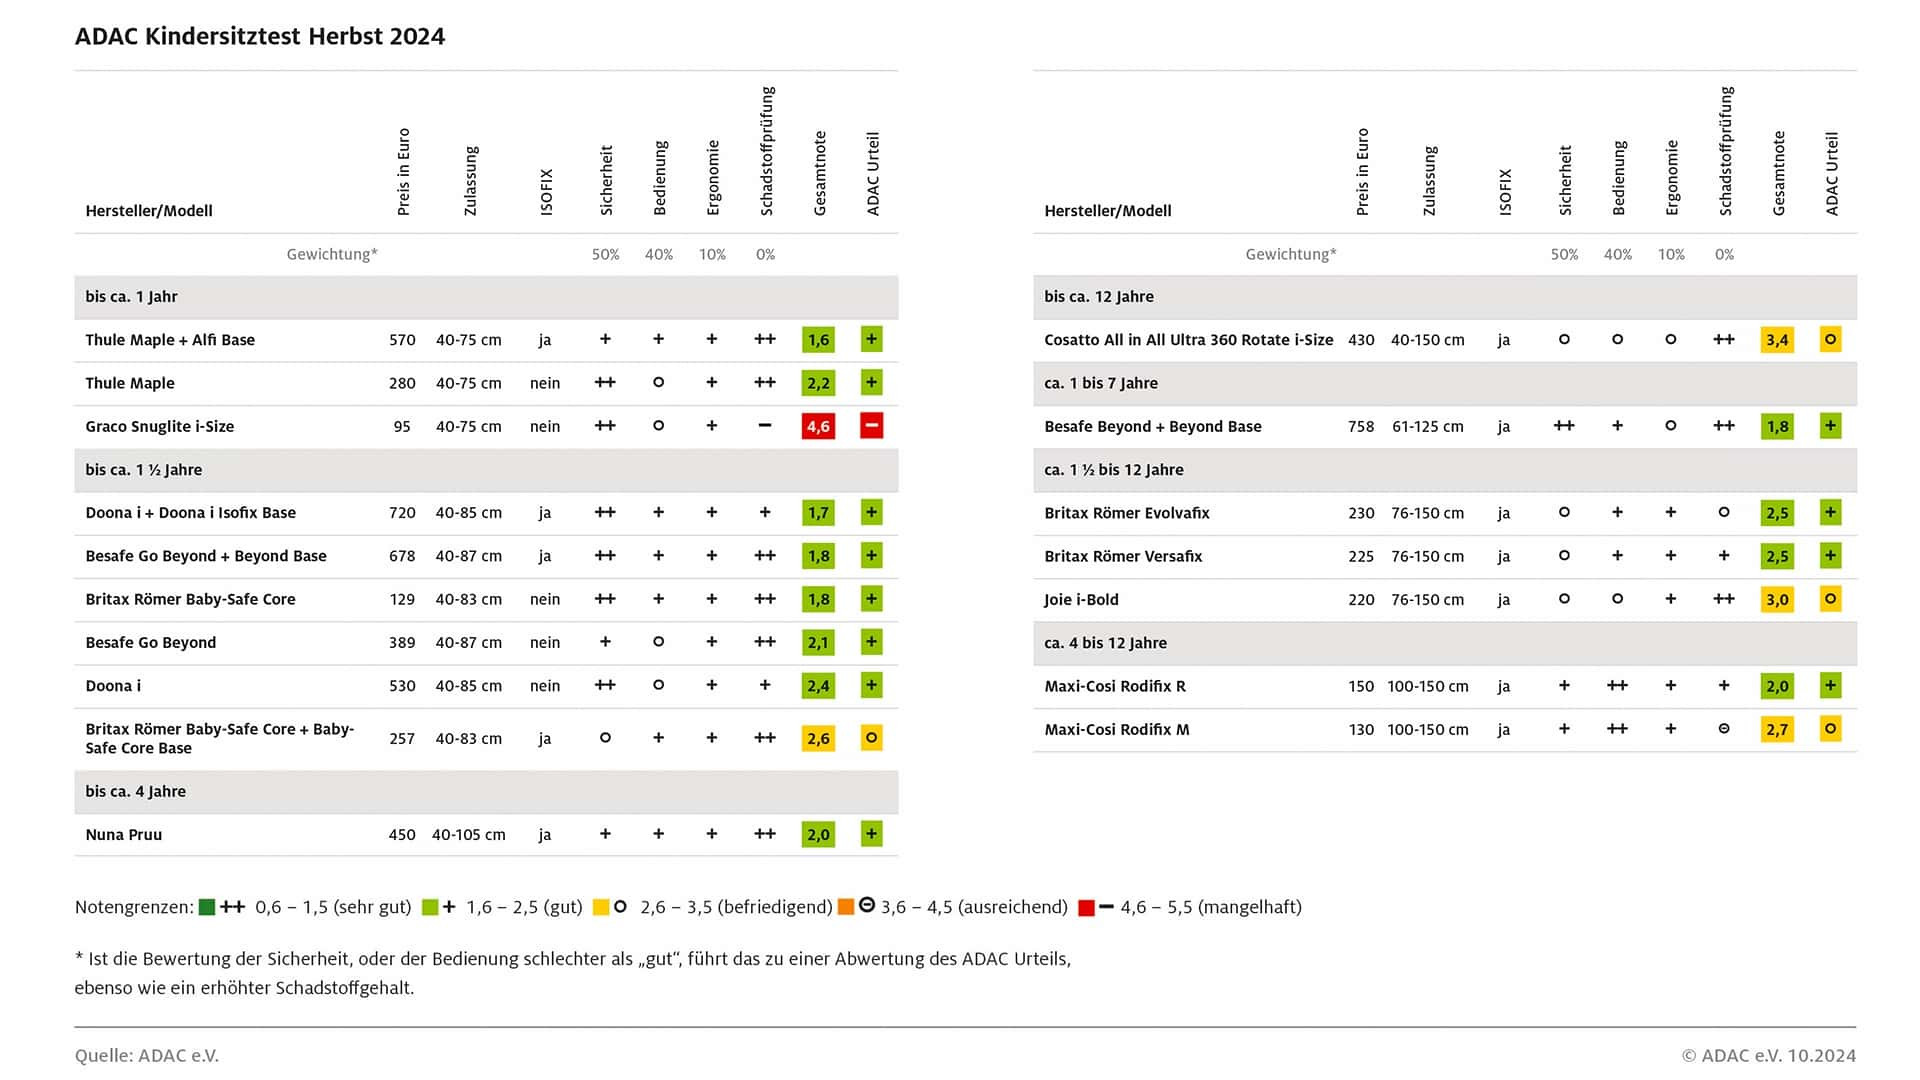Click the left table's Hersteller/Modell column header
Viewport: 1920px width, 1080px height.
(x=149, y=211)
